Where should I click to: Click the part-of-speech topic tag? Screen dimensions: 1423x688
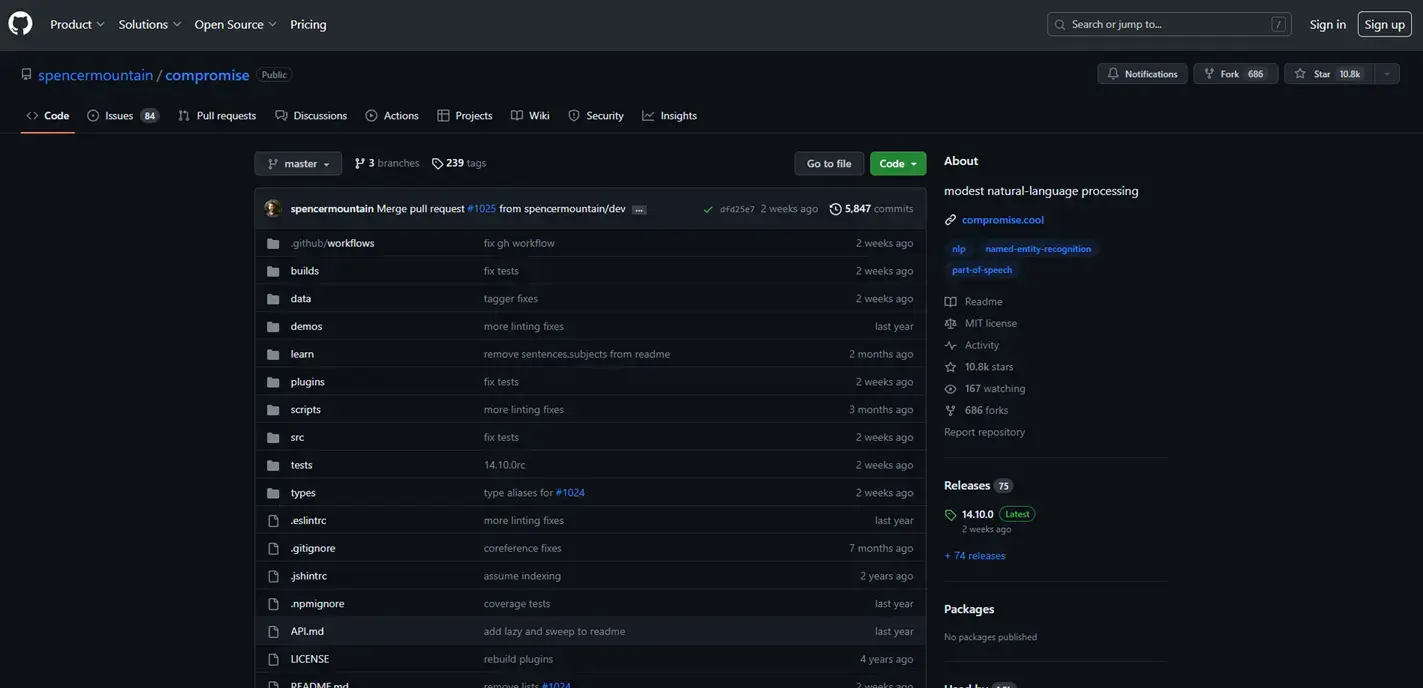982,270
